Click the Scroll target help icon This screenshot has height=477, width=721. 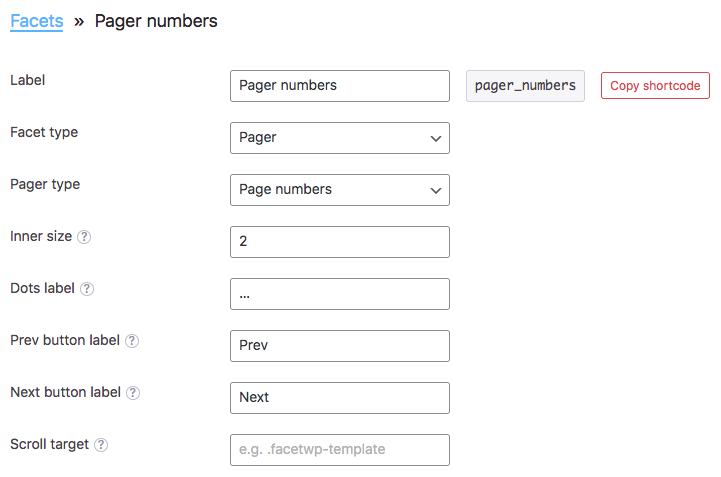coord(101,445)
